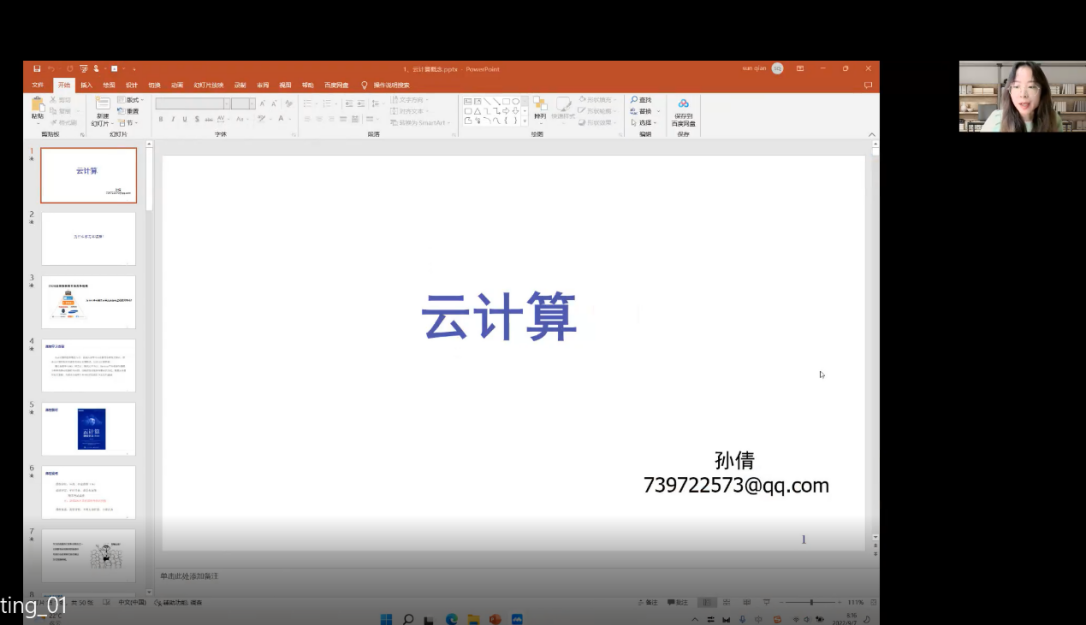This screenshot has height=625, width=1086.
Task: Open the comments pane icon
Action: pos(868,85)
